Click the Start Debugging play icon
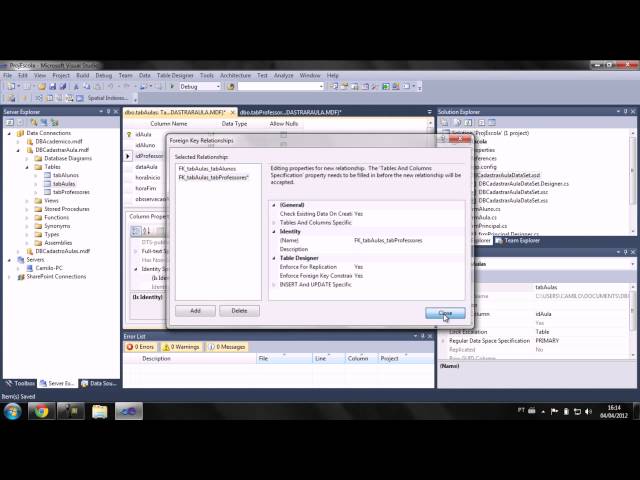Viewport: 640px width, 480px height. click(172, 87)
